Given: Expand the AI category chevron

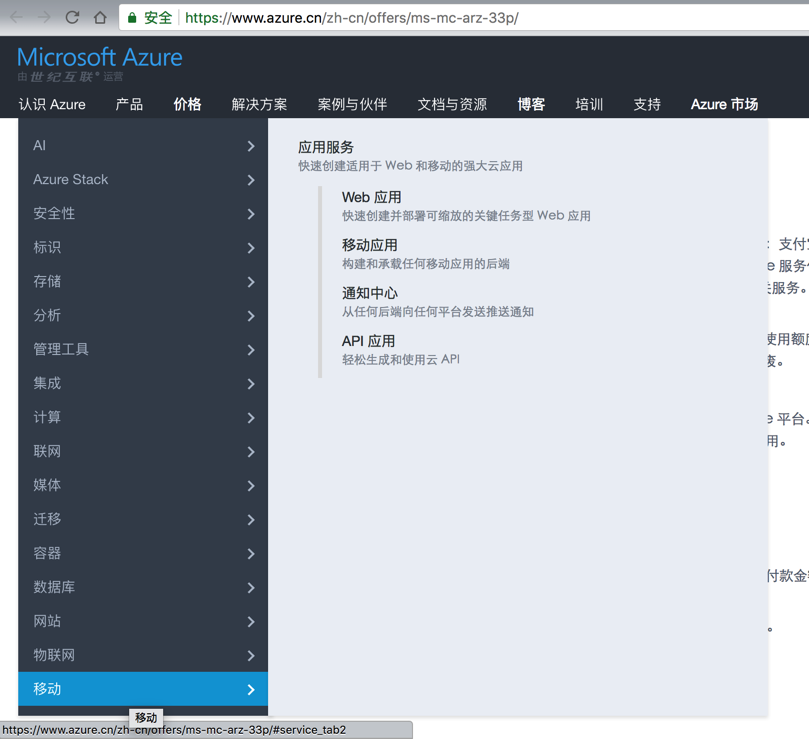Looking at the screenshot, I should tap(251, 146).
